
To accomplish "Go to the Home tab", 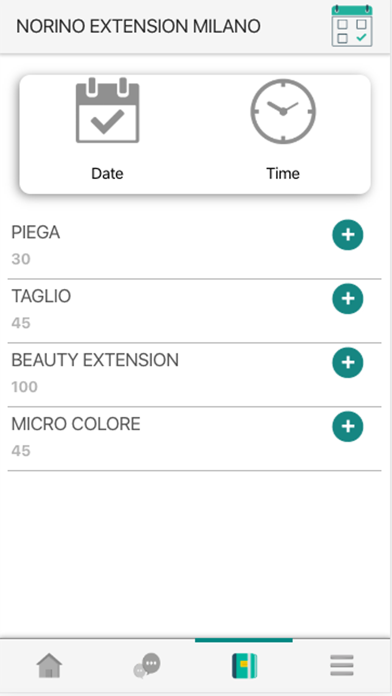I will point(49,665).
